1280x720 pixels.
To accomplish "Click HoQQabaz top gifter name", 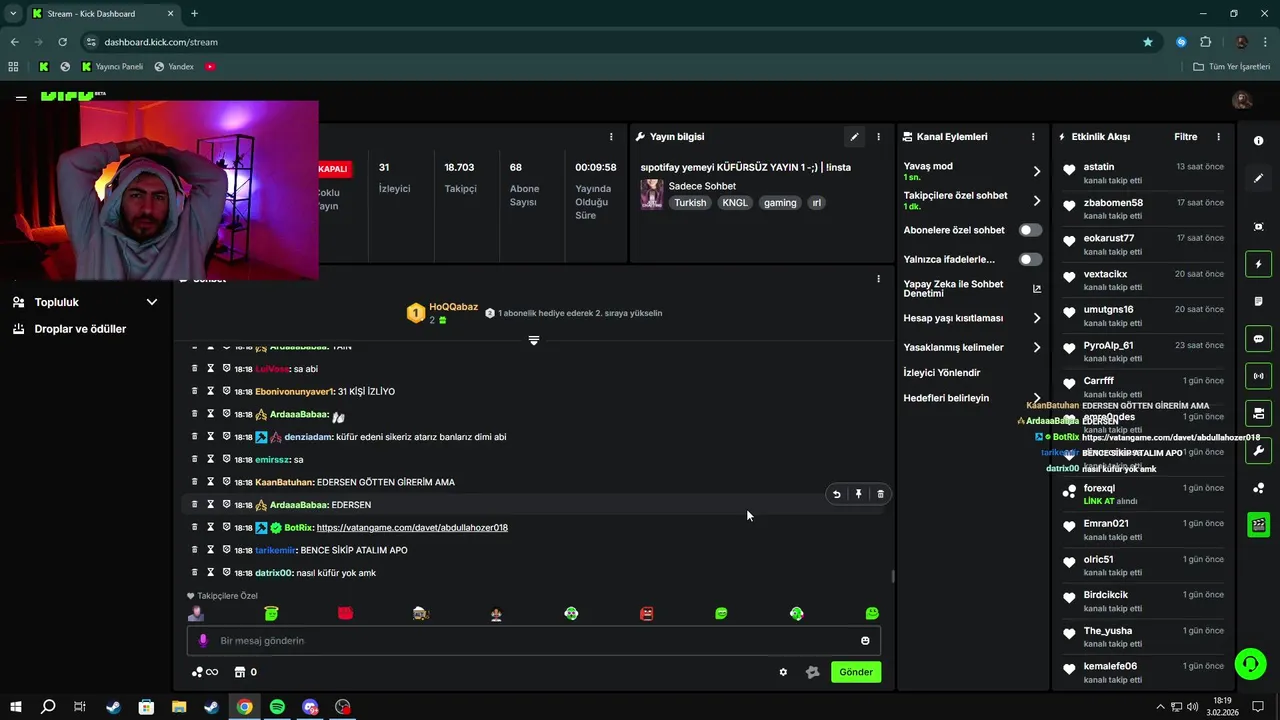I will (453, 307).
